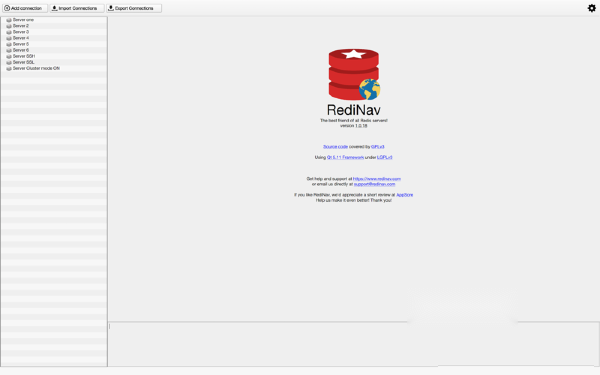Viewport: 600px width, 375px height.
Task: Click the database icon beside Server 2
Action: point(9,26)
